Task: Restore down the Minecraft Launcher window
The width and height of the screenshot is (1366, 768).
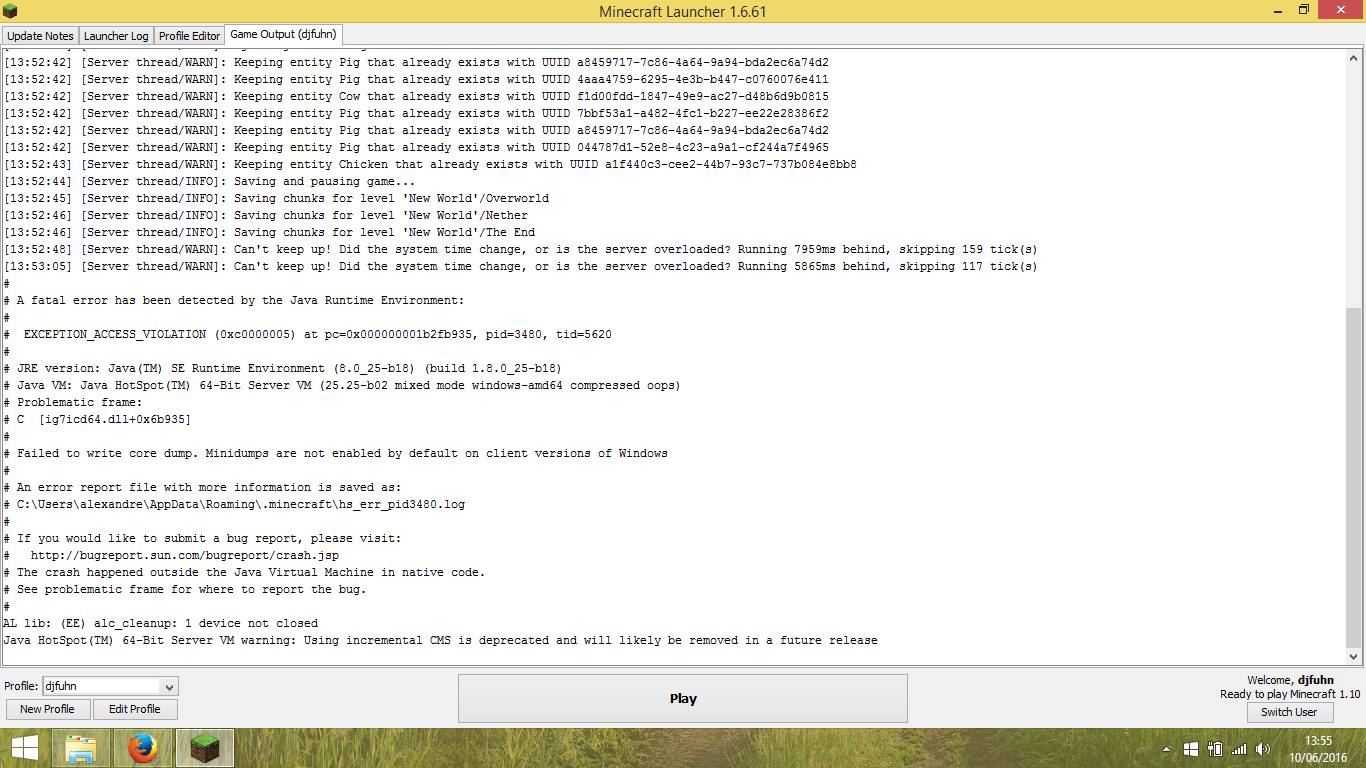Action: pos(1304,10)
